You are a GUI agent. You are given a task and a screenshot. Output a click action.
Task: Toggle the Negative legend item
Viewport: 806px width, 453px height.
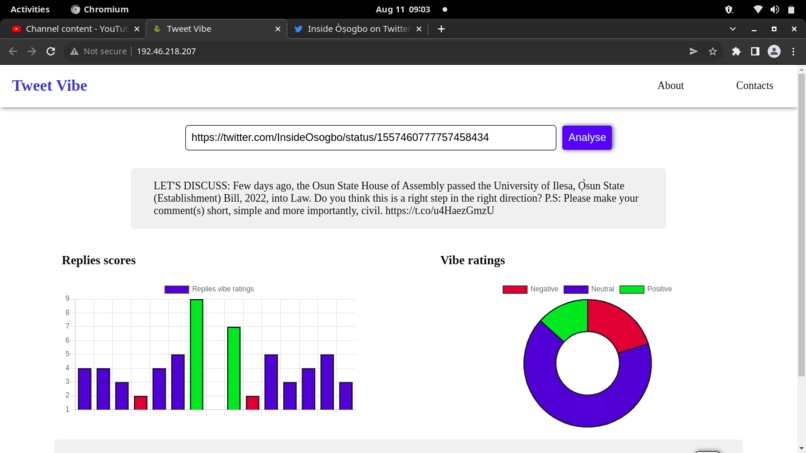point(530,289)
